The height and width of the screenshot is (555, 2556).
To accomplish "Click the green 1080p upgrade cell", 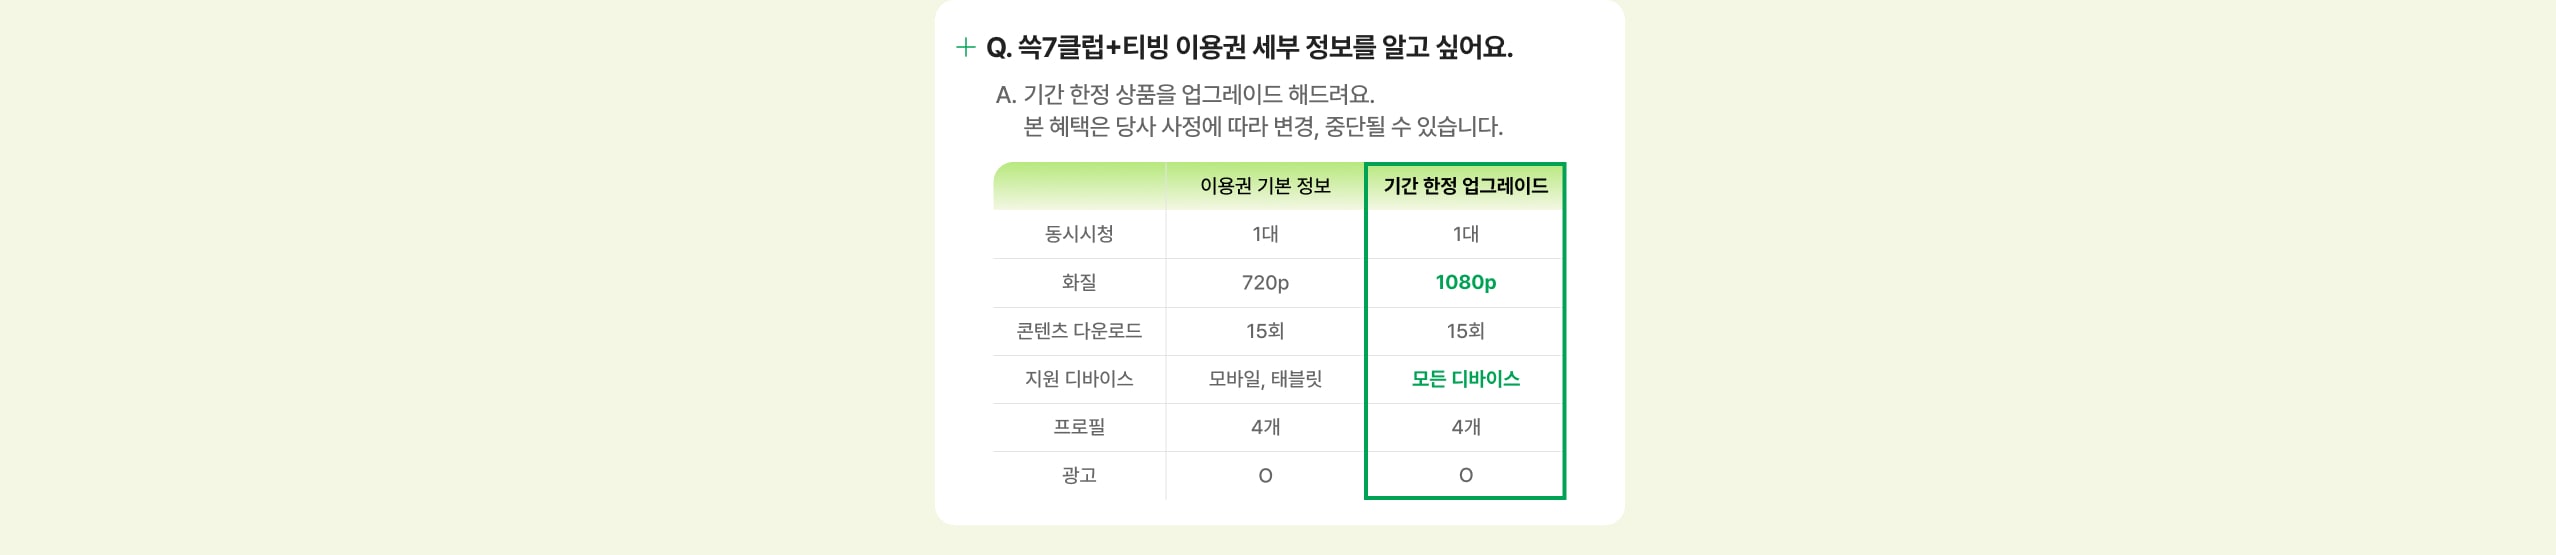I will [x=1465, y=283].
